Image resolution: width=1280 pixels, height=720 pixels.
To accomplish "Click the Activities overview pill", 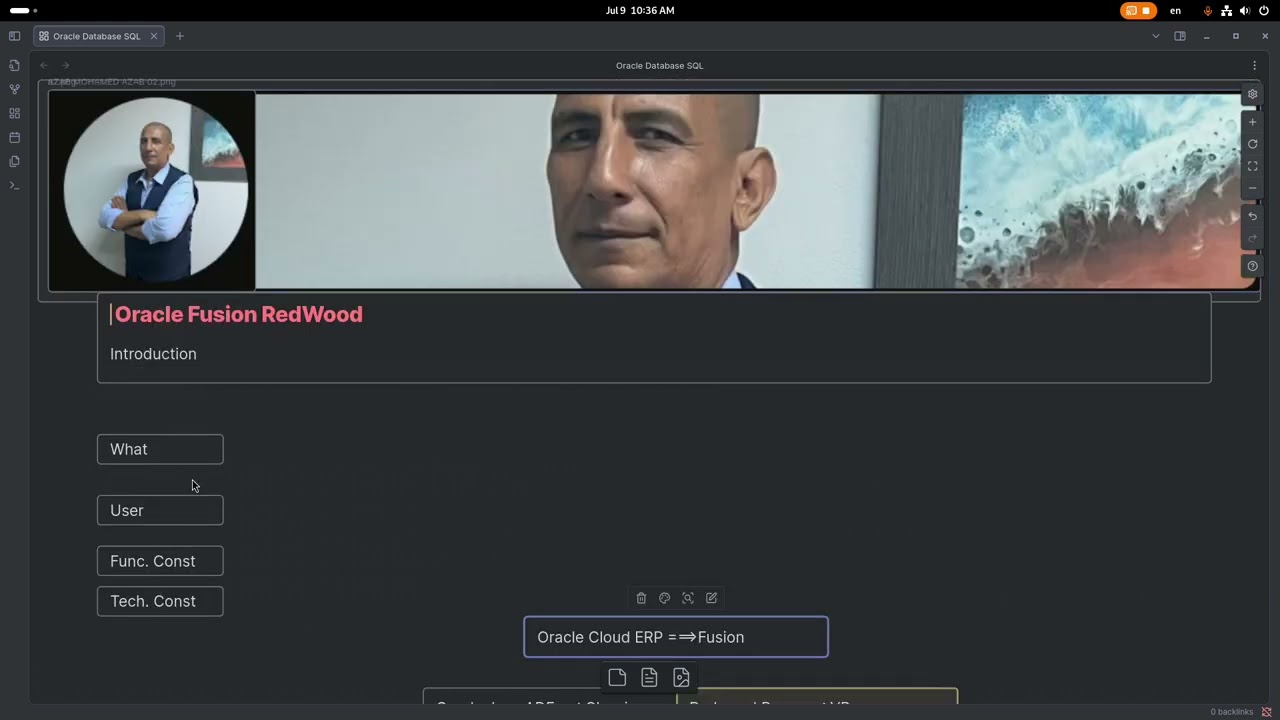I will point(20,10).
